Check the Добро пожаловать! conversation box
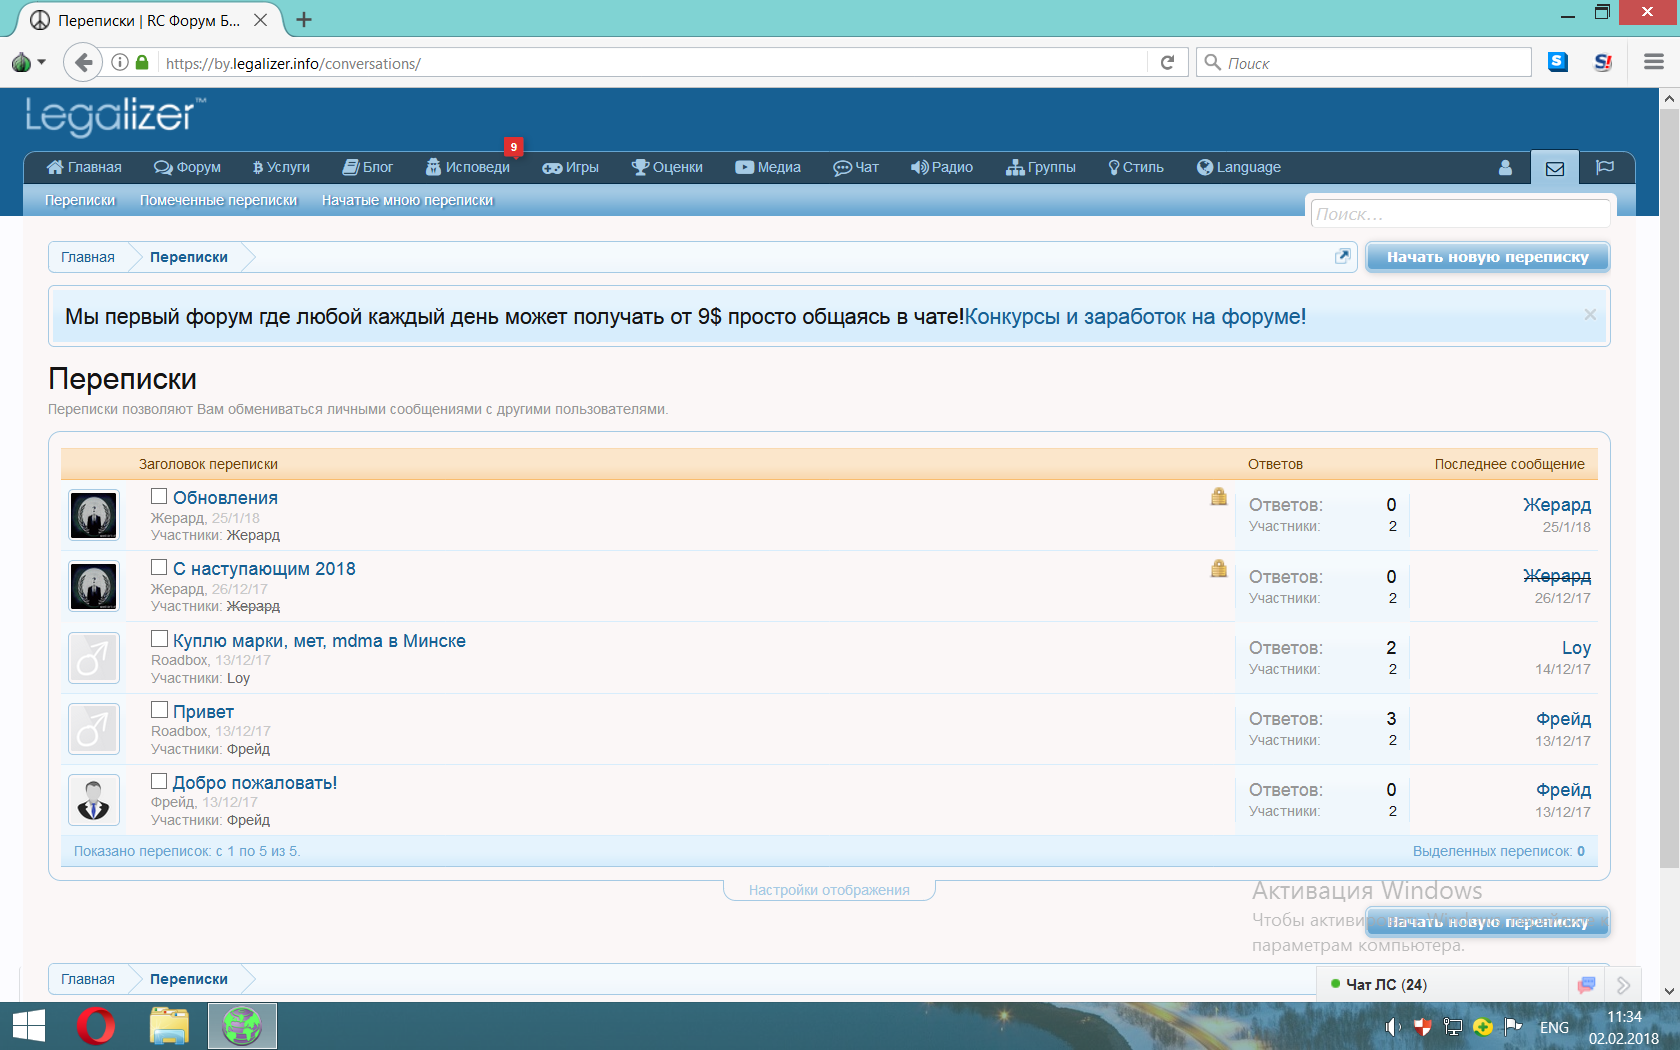The height and width of the screenshot is (1050, 1680). [x=159, y=782]
